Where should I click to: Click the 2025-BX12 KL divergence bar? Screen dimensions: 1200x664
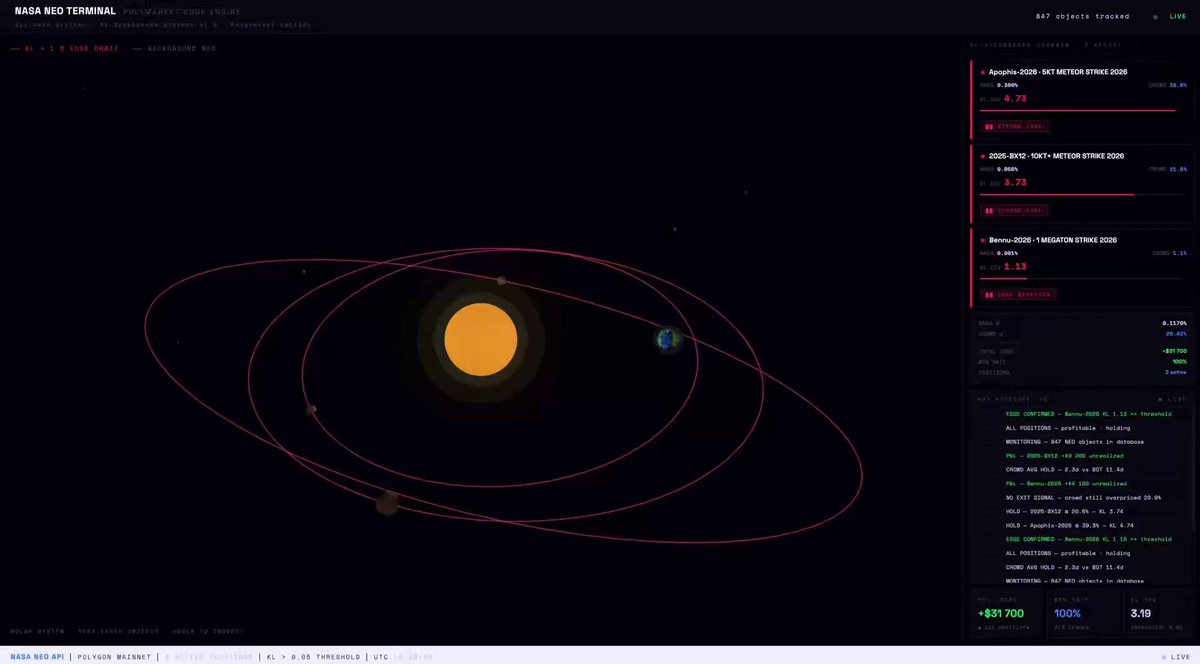pyautogui.click(x=1083, y=194)
